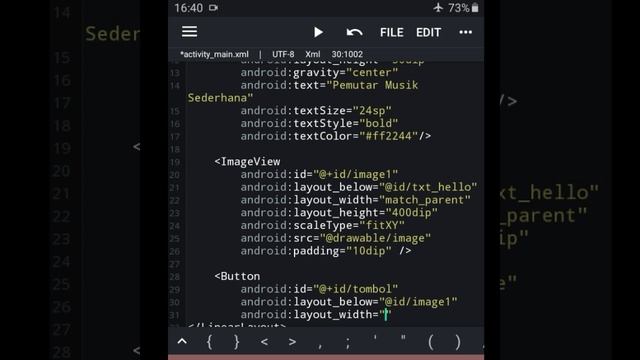The image size is (640, 360).
Task: Click the "10dip" padding value
Action: 369,251
